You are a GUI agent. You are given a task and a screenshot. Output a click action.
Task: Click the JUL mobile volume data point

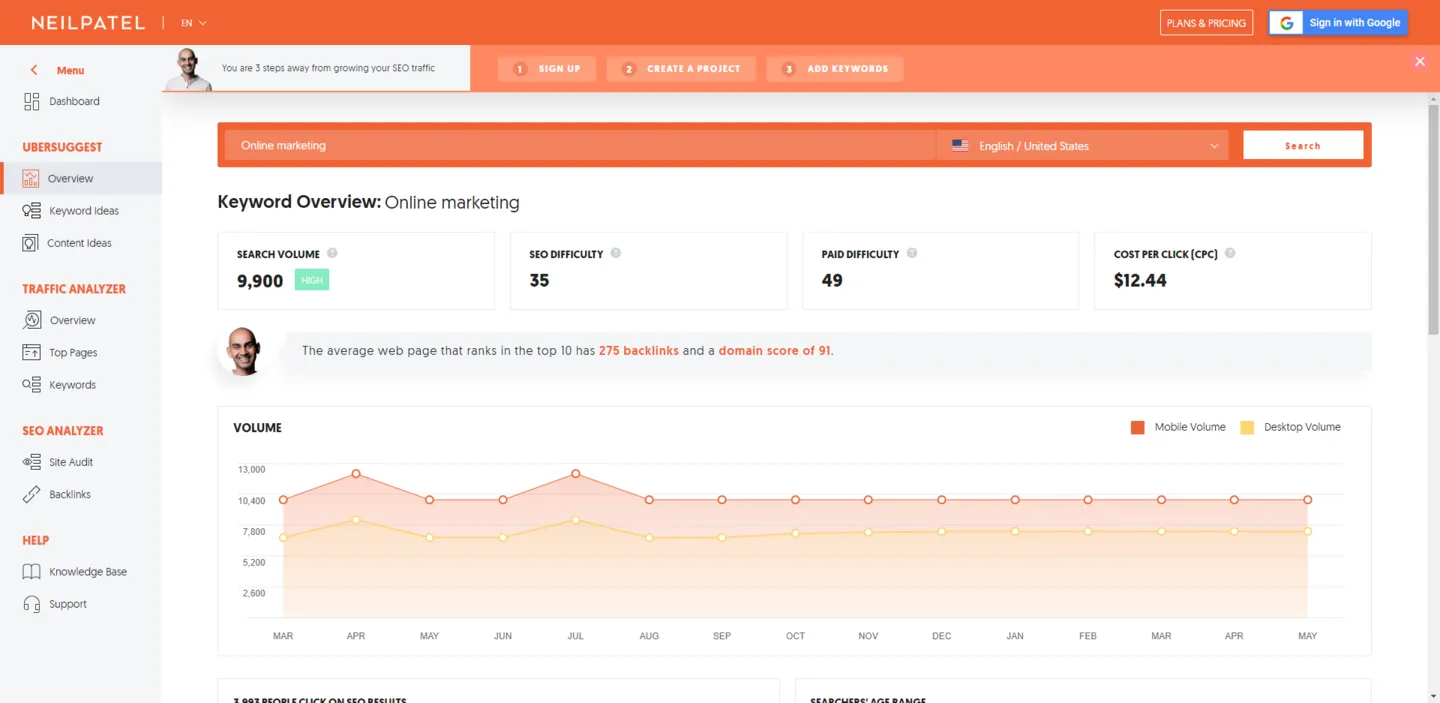click(576, 473)
